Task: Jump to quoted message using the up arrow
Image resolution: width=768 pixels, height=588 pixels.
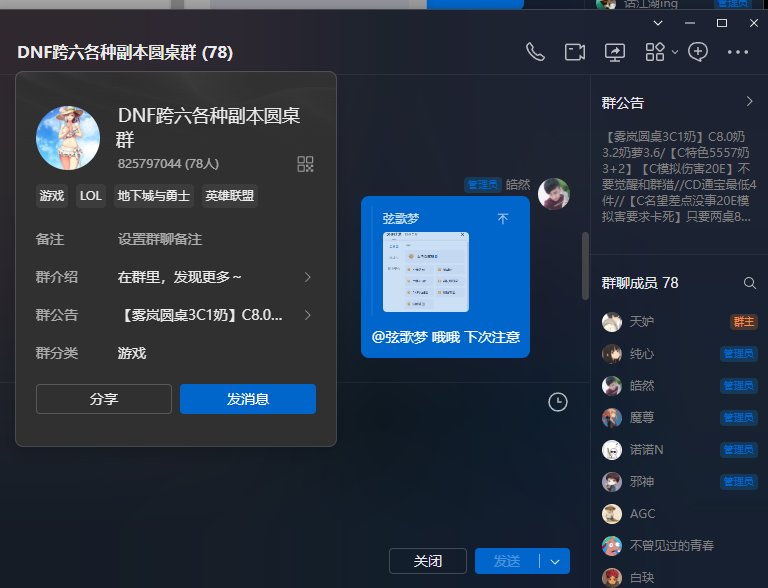Action: click(x=503, y=219)
